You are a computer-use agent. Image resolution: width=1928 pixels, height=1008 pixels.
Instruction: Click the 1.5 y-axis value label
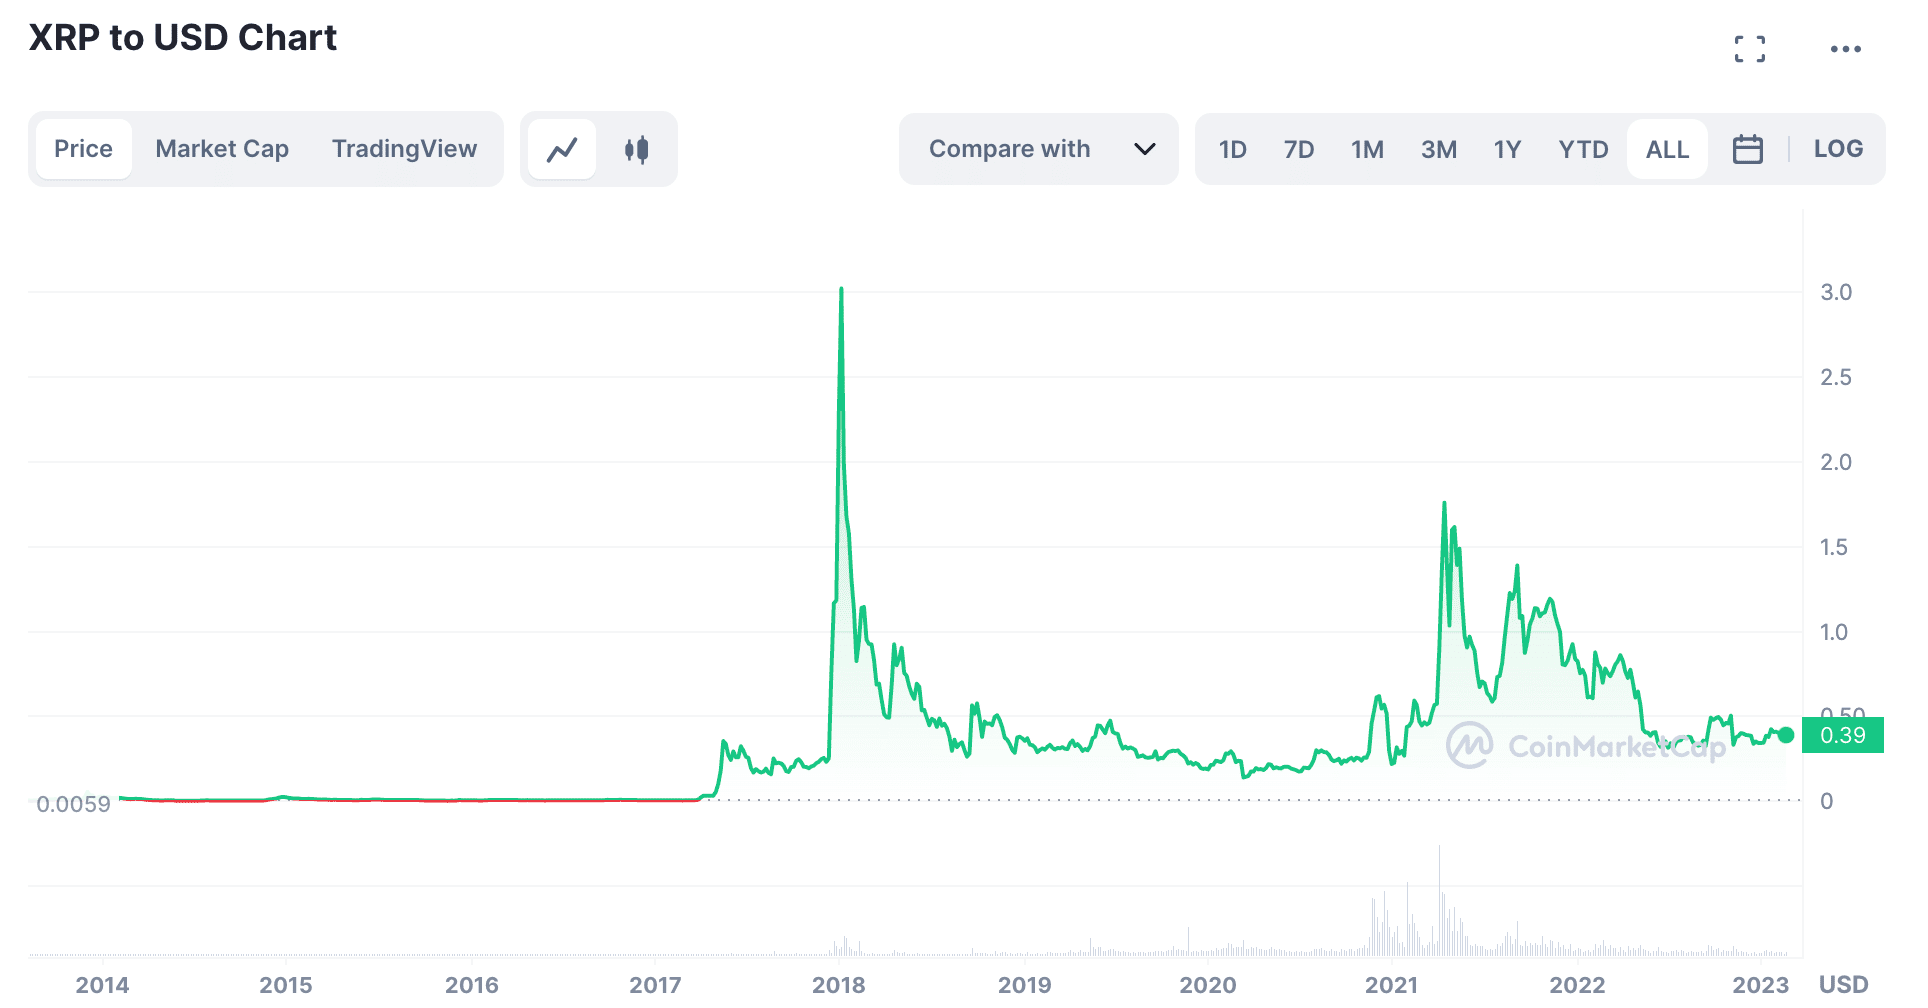(1833, 547)
